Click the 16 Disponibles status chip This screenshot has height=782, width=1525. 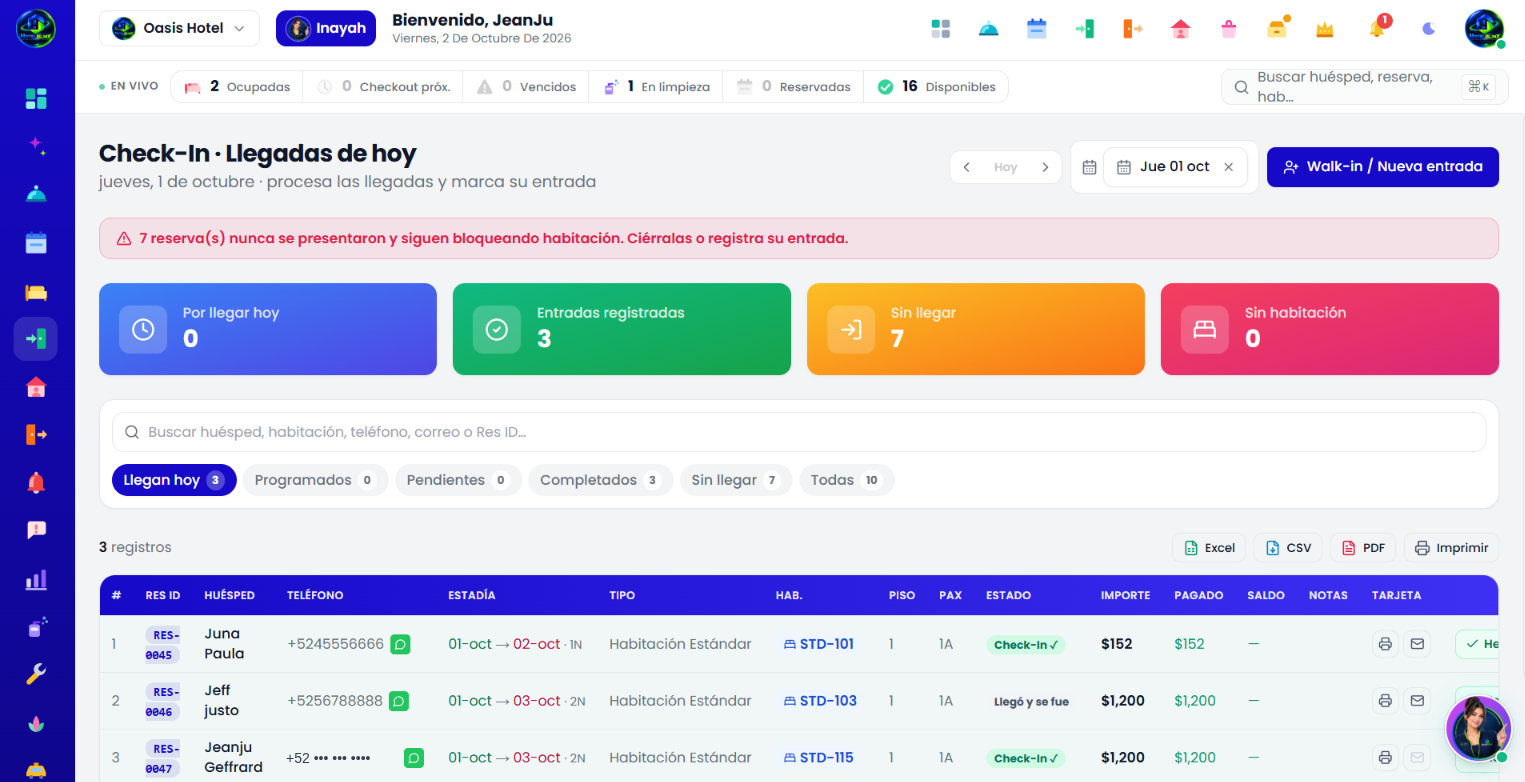click(x=936, y=87)
